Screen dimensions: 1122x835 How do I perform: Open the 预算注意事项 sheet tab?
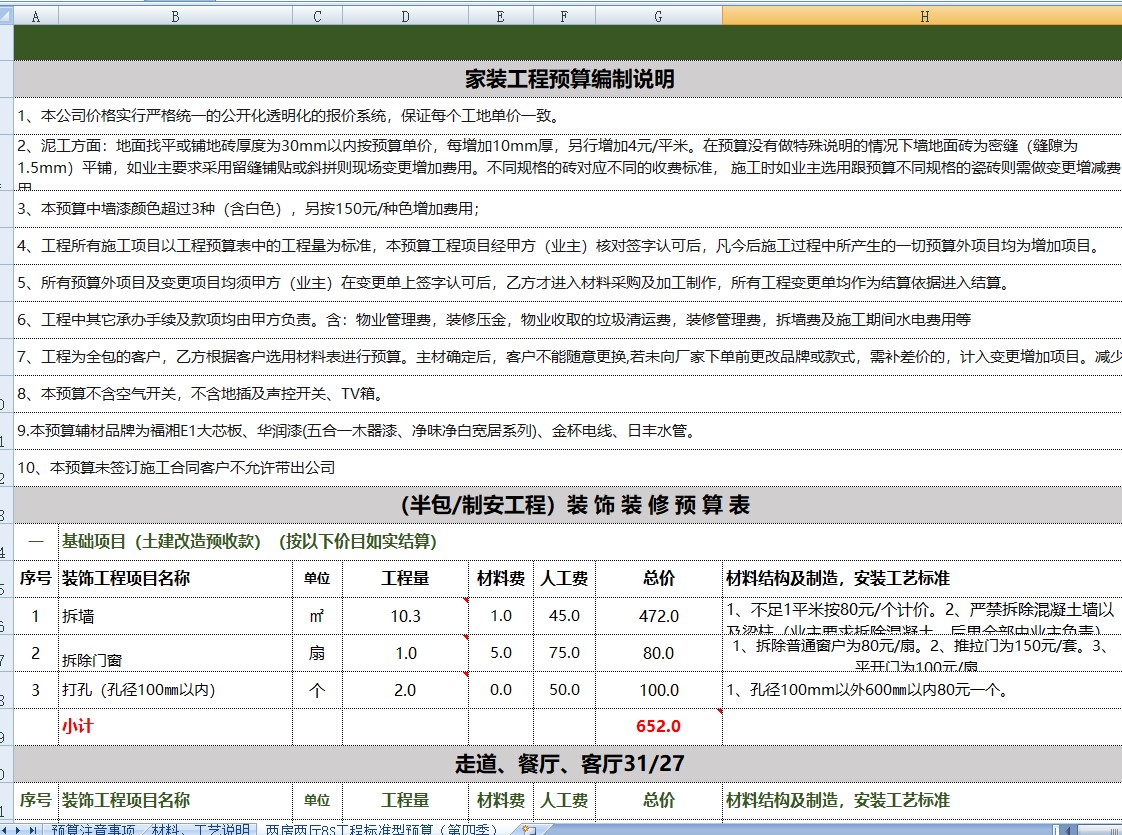93,829
